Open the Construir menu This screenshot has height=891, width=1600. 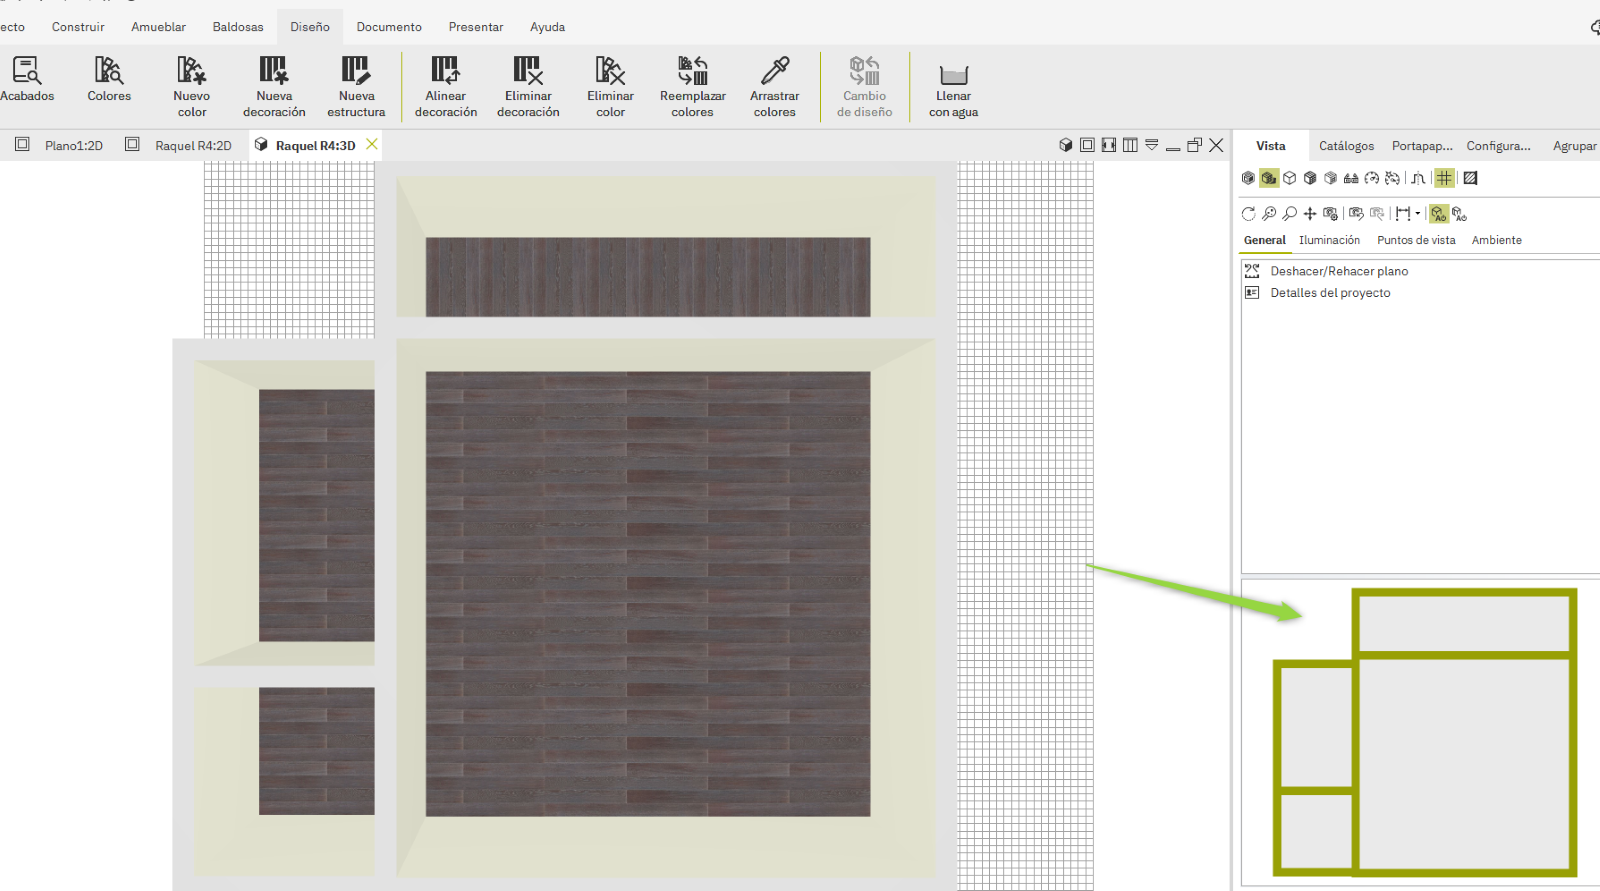(78, 27)
